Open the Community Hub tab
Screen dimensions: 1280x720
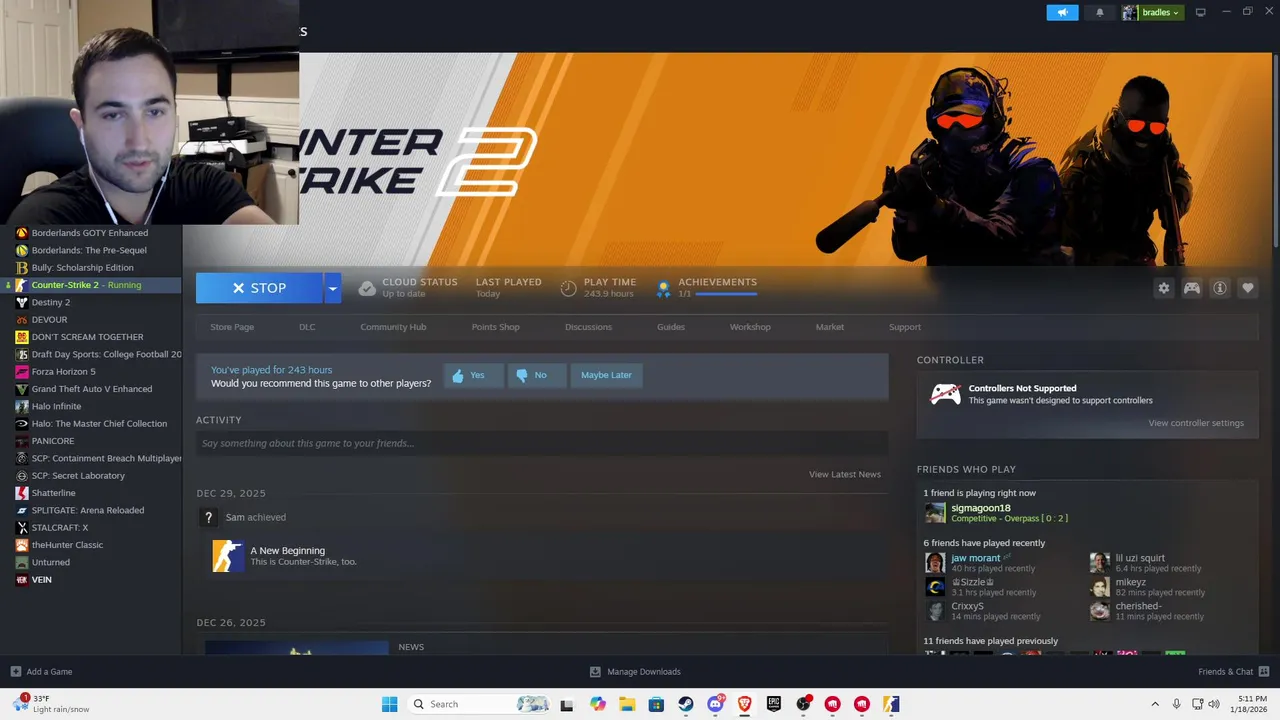point(393,327)
